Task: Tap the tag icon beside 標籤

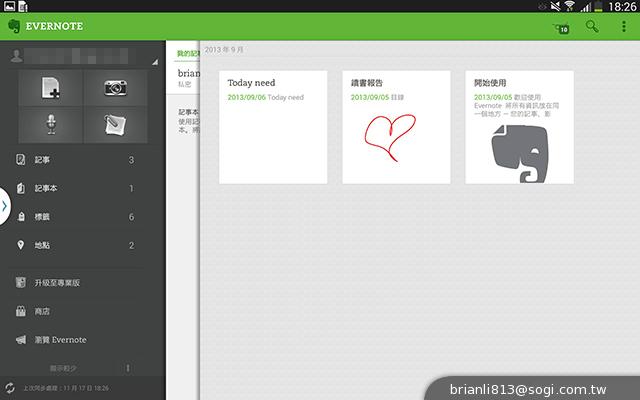Action: point(21,217)
